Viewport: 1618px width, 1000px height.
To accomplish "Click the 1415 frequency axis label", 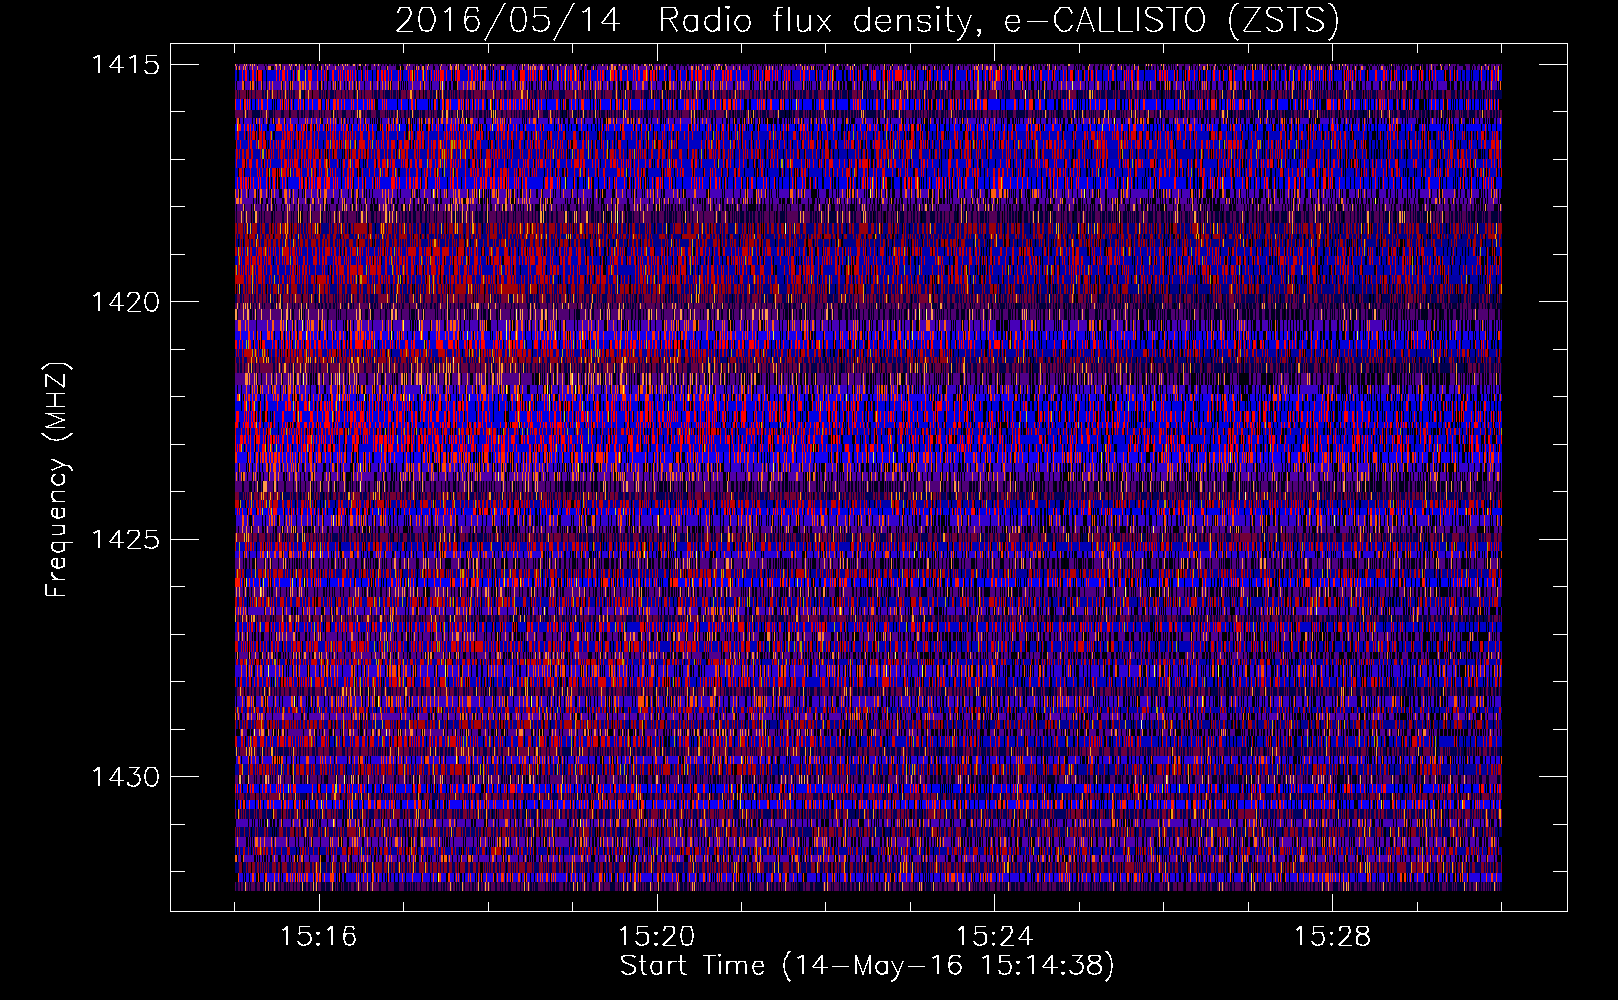I will pos(125,65).
